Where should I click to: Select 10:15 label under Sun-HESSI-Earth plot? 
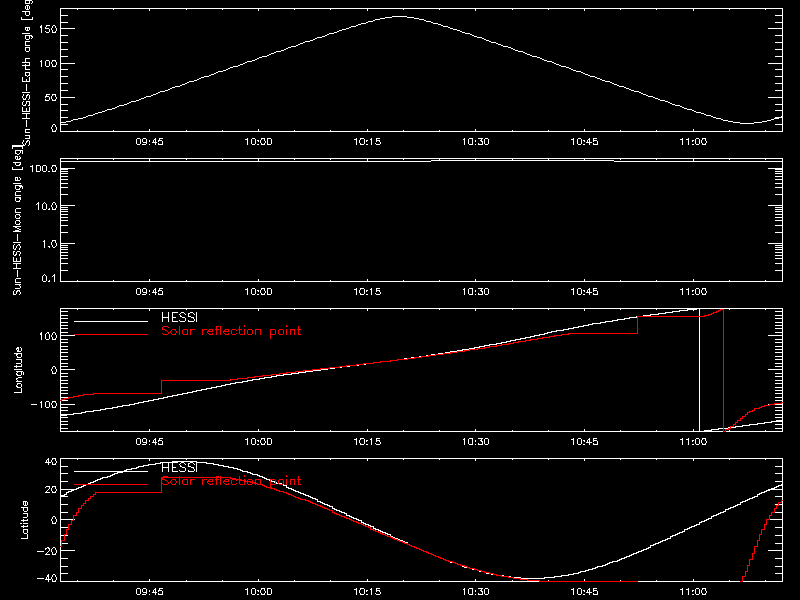(367, 142)
